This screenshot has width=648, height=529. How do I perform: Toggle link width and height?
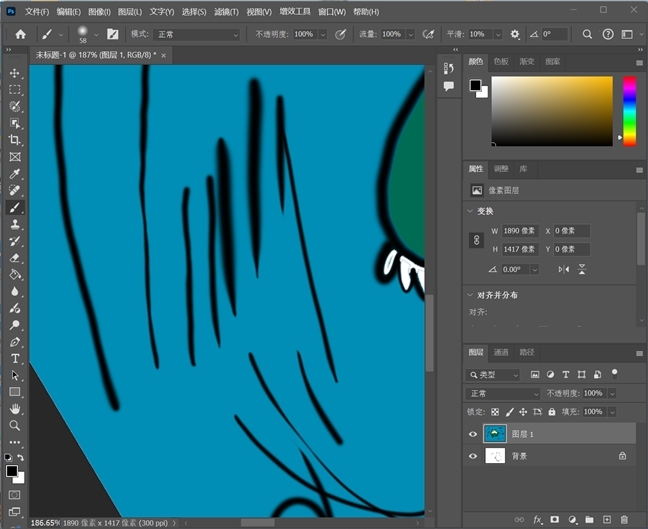tap(476, 240)
